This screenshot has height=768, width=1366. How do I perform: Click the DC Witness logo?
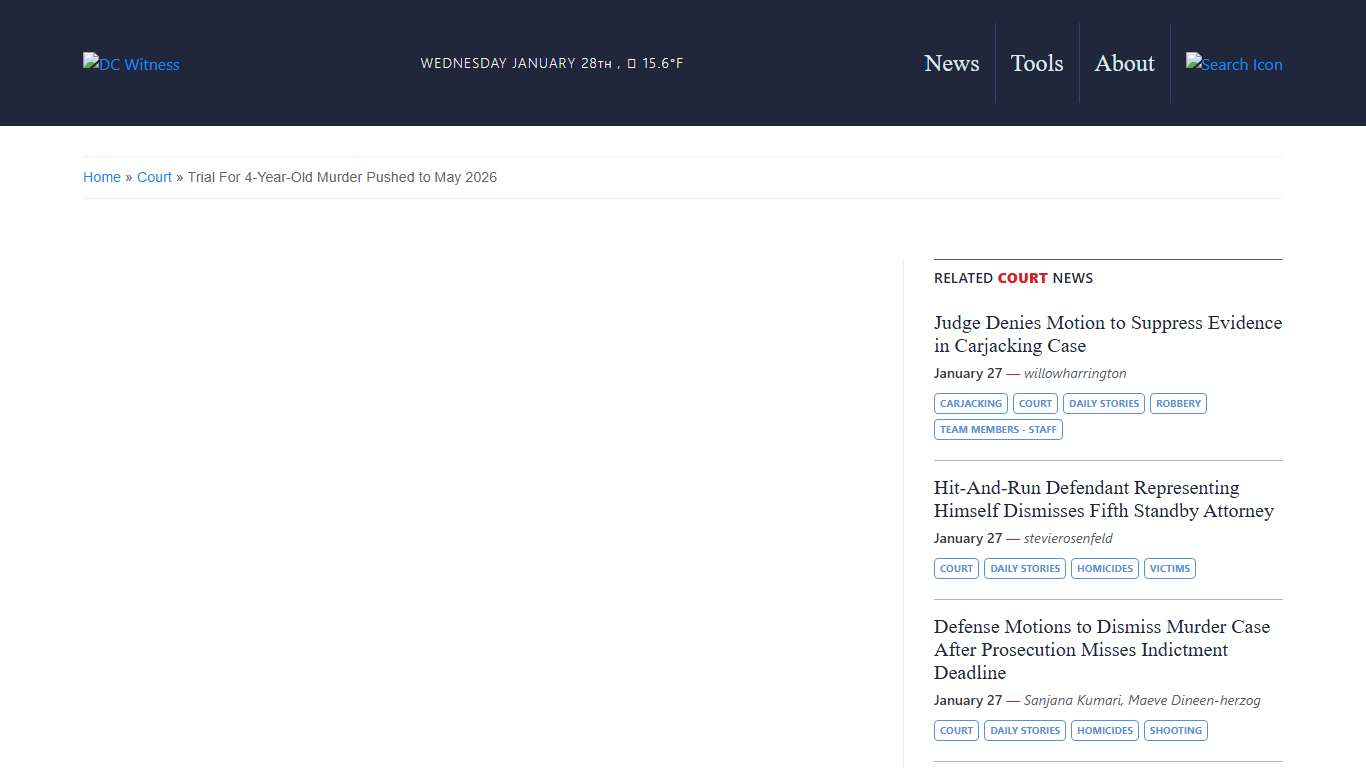click(131, 64)
